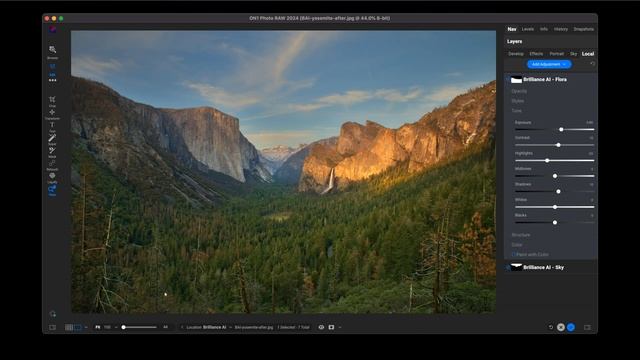Screen dimensions: 640x360
Task: Click the Contrast slider handle
Action: click(558, 145)
